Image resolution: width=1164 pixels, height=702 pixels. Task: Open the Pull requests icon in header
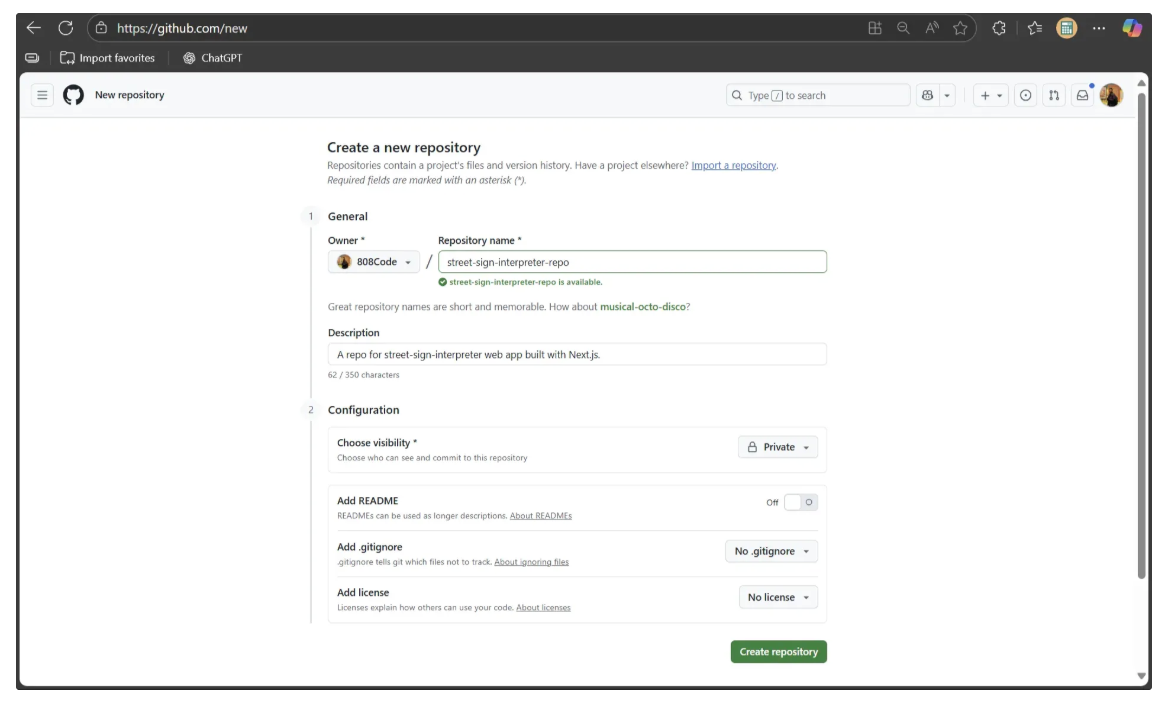(1053, 95)
